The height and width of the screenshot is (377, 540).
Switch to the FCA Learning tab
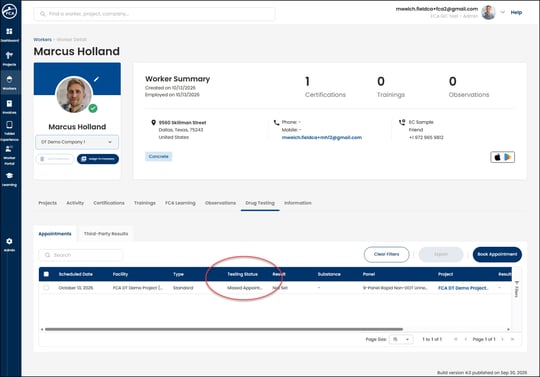(180, 203)
